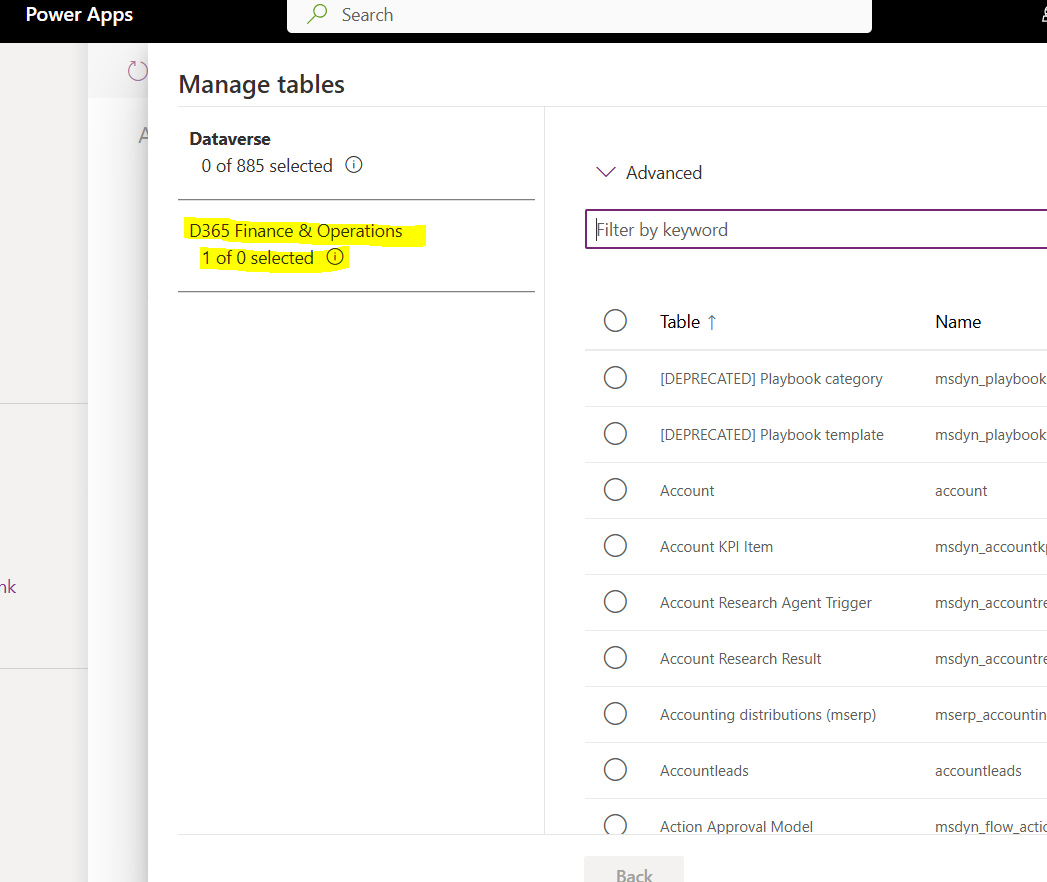Screen dimensions: 1047x882
Task: Click the 'accountleads' logical name cell
Action: coord(978,771)
